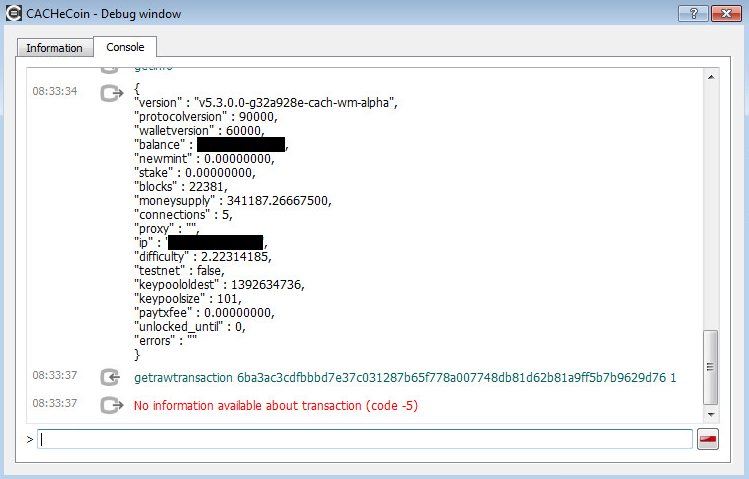Open help with the question mark button
This screenshot has height=479, width=749.
(693, 13)
